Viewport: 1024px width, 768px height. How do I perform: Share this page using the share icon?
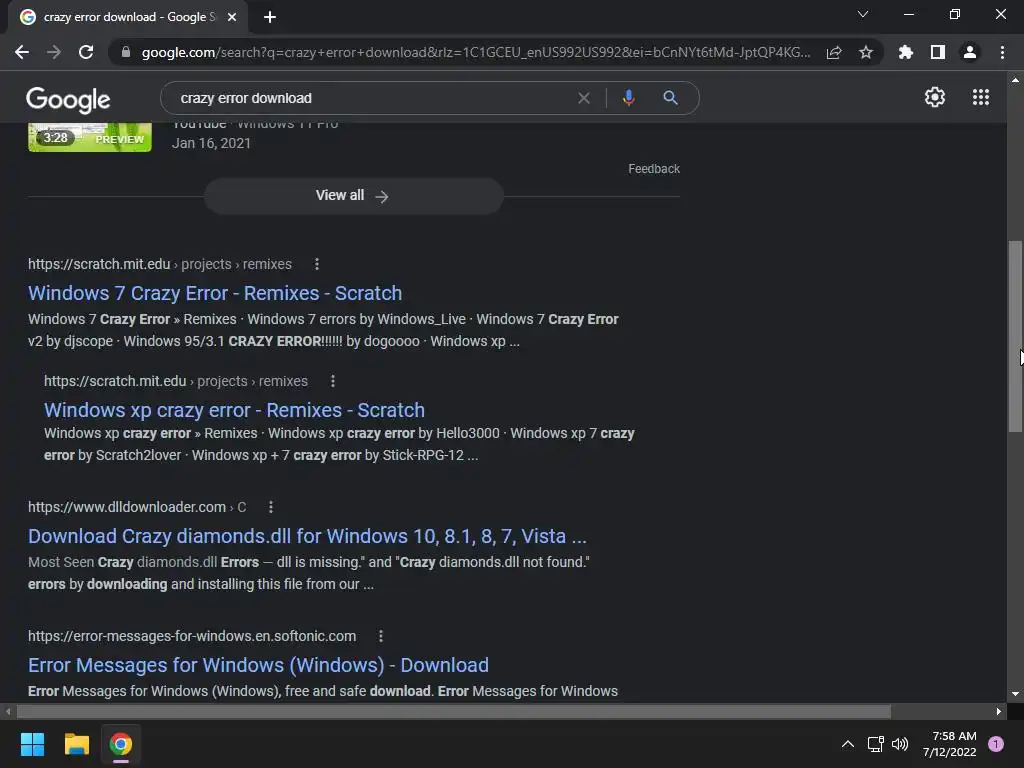coord(834,52)
